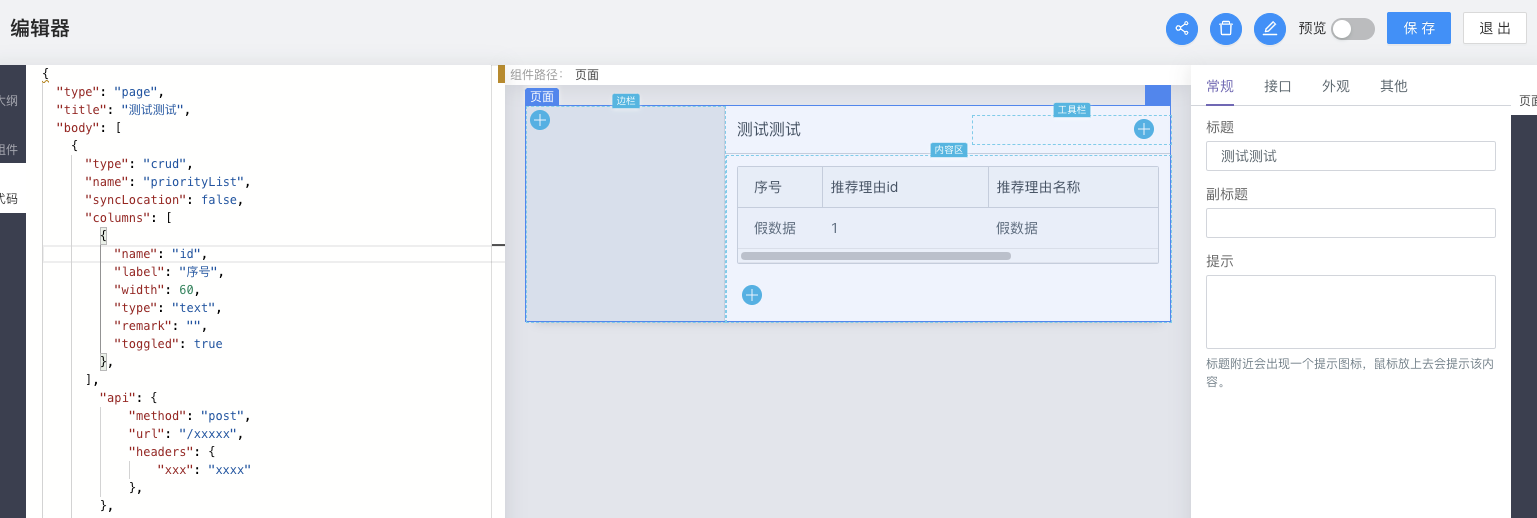Add component below the table in 内容区
This screenshot has height=518, width=1537.
coord(752,295)
